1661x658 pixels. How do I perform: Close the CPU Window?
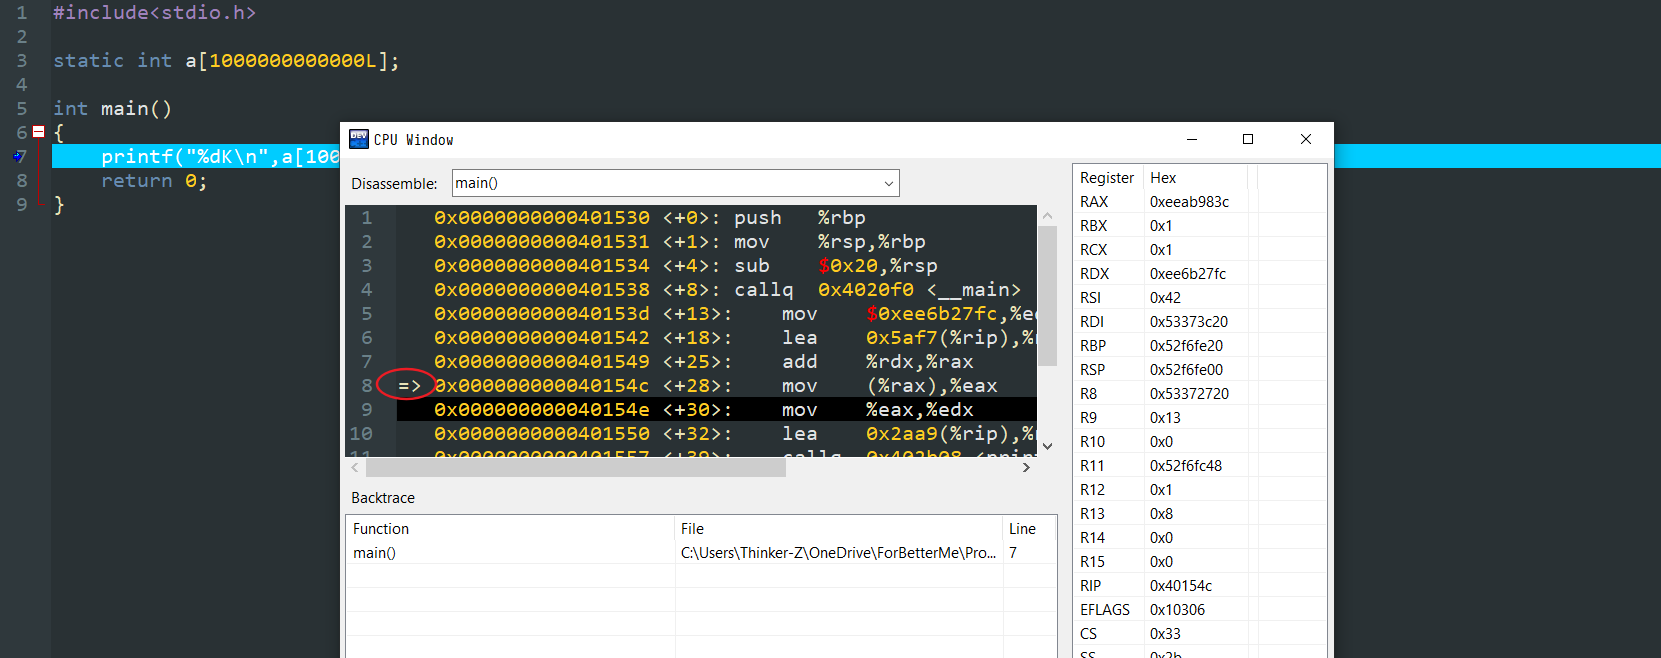point(1305,139)
